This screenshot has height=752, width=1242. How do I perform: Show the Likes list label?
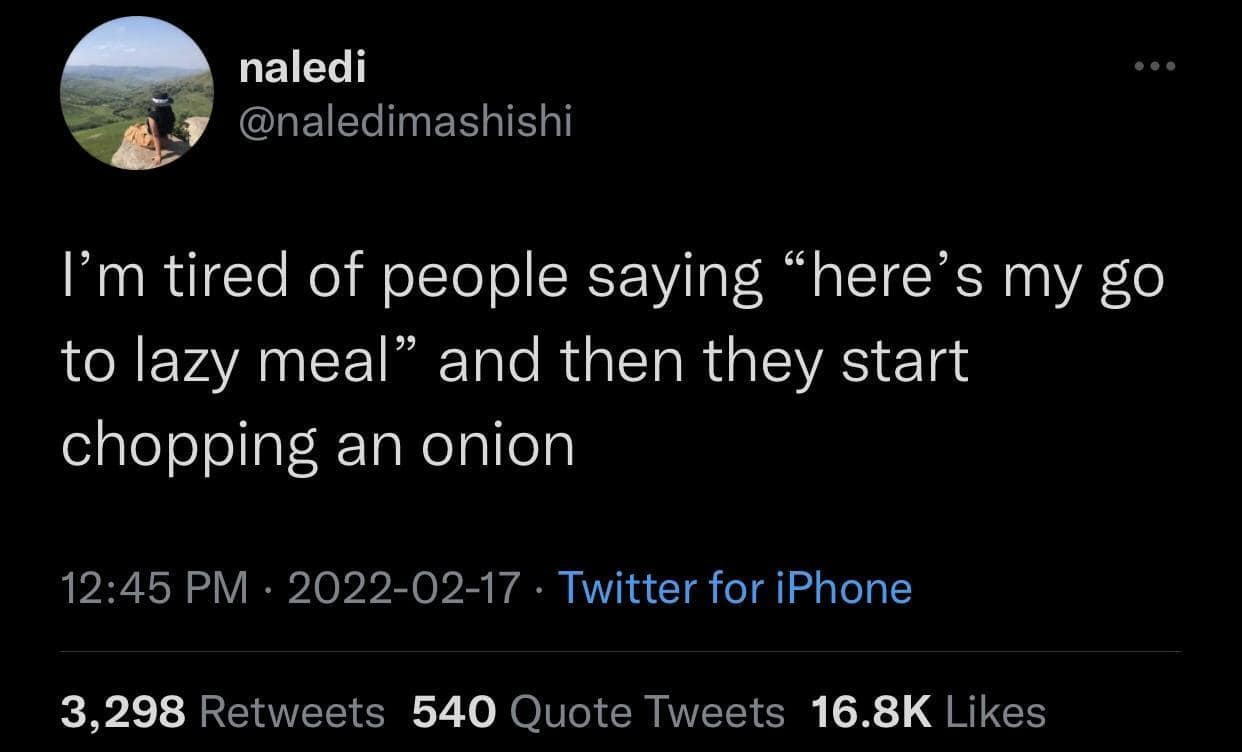995,712
